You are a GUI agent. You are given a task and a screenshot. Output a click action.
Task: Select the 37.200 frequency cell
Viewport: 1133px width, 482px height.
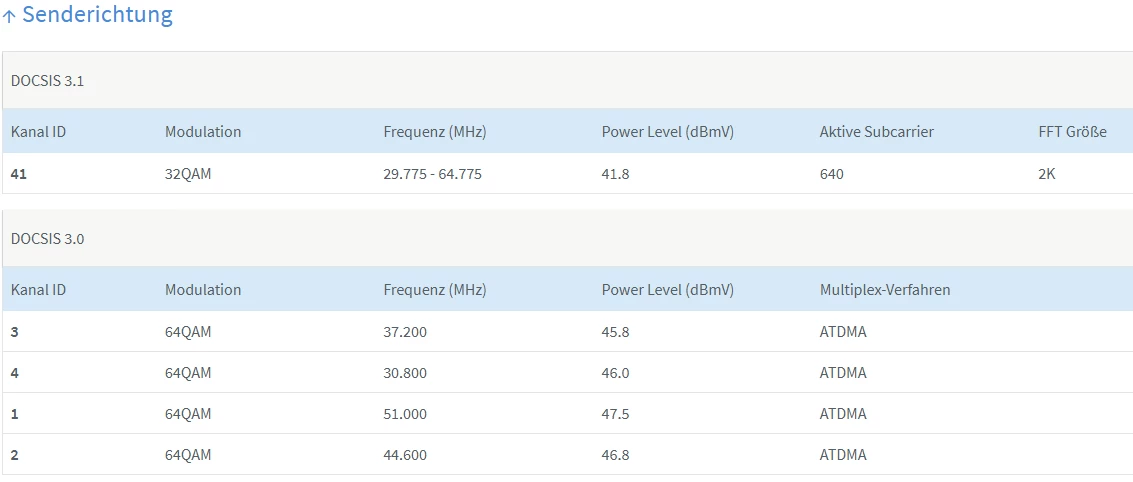point(405,332)
